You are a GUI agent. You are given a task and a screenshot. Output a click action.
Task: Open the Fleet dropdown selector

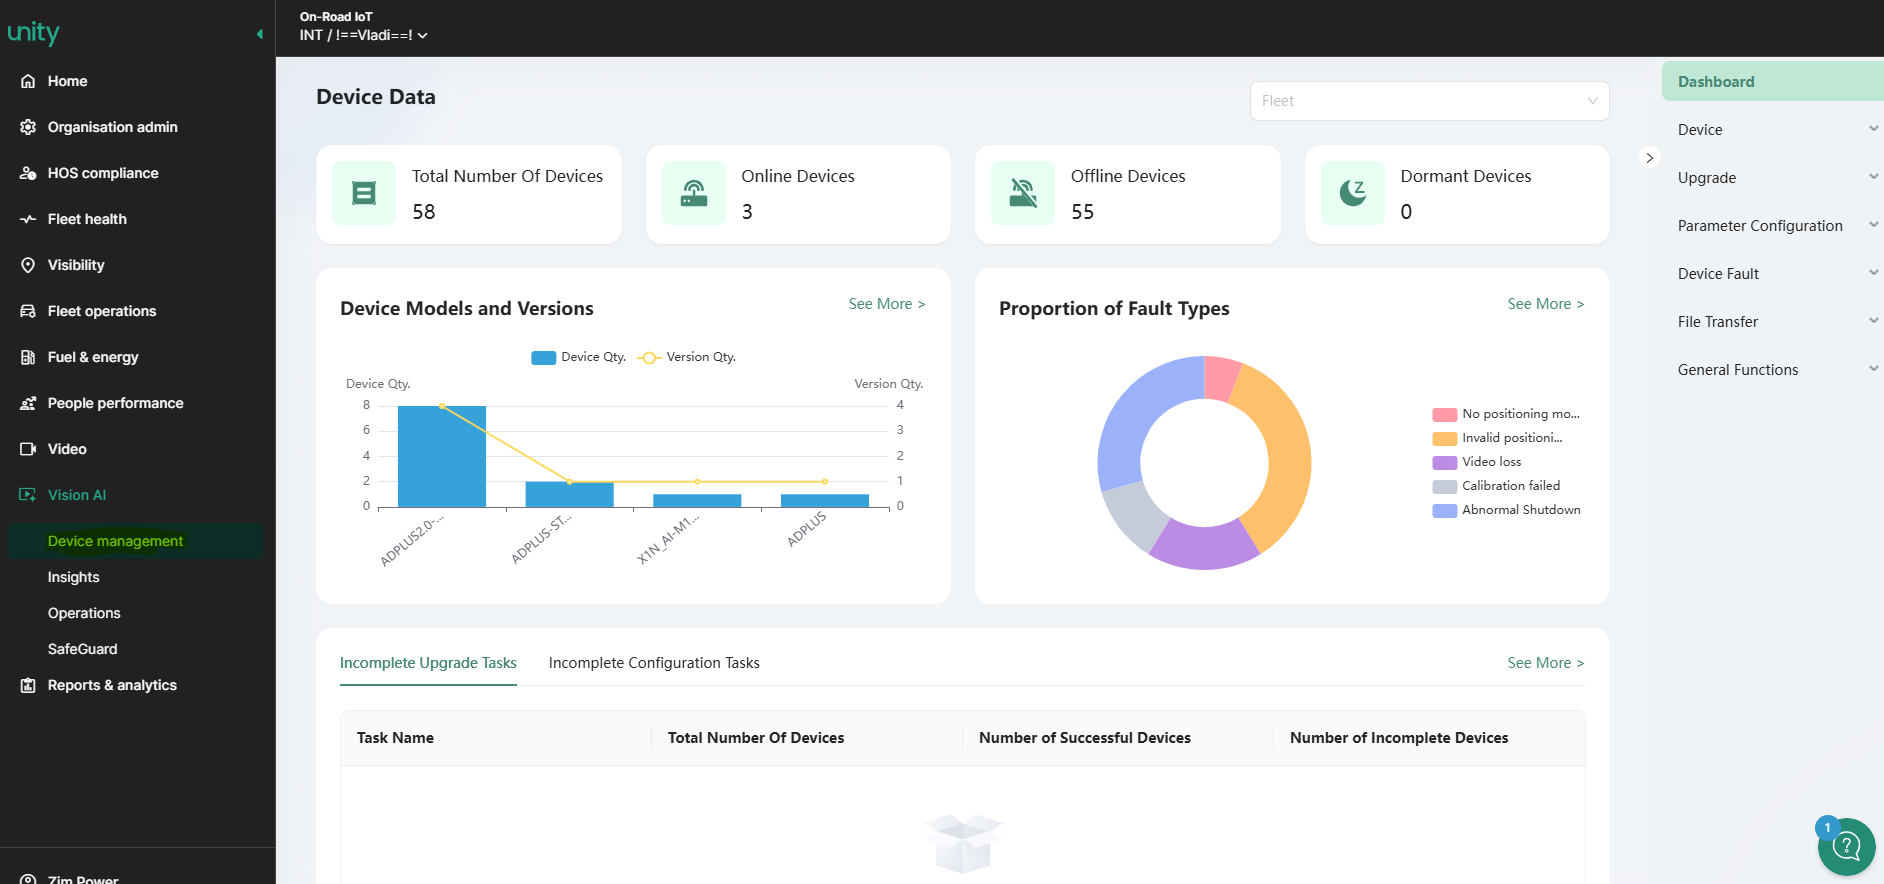point(1429,101)
